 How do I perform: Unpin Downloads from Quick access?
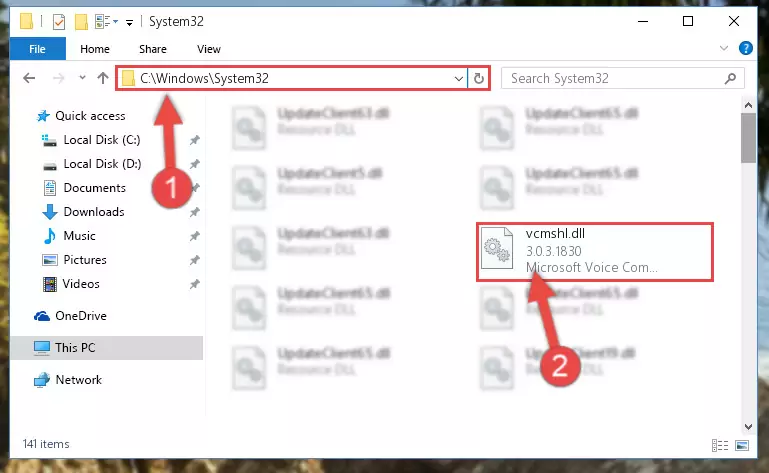(x=195, y=212)
